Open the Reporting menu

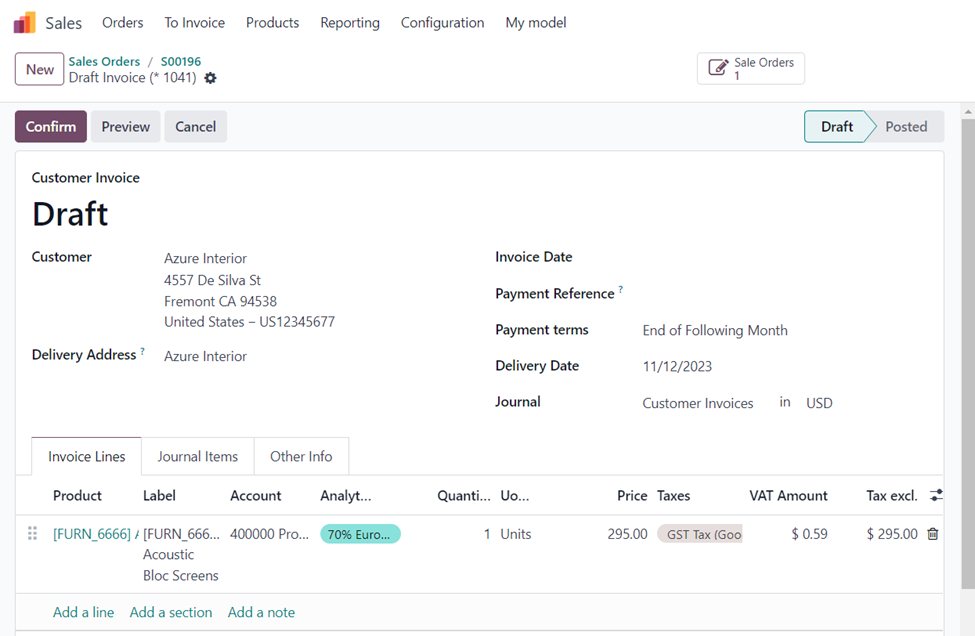pos(350,22)
